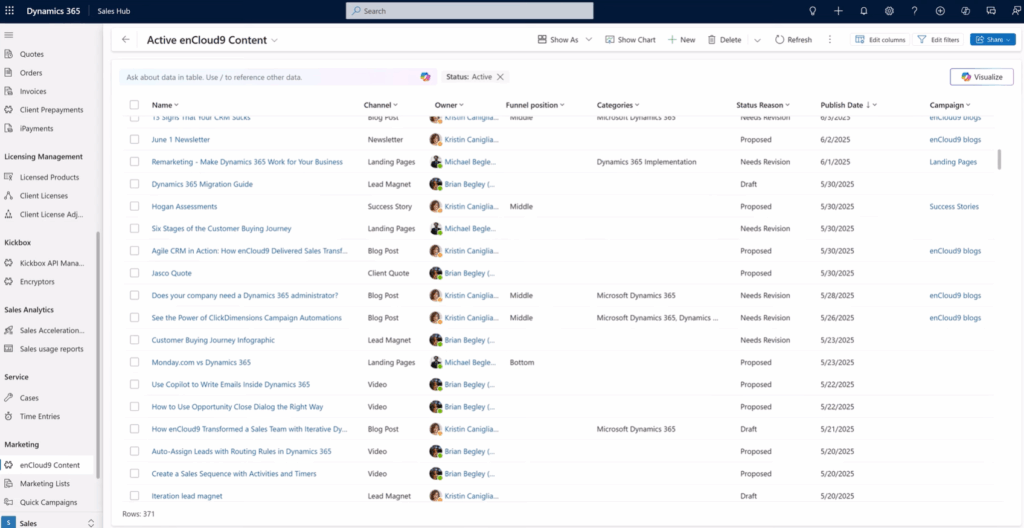Screen dimensions: 1024x528
Task: Click the Refresh command
Action: pos(793,40)
